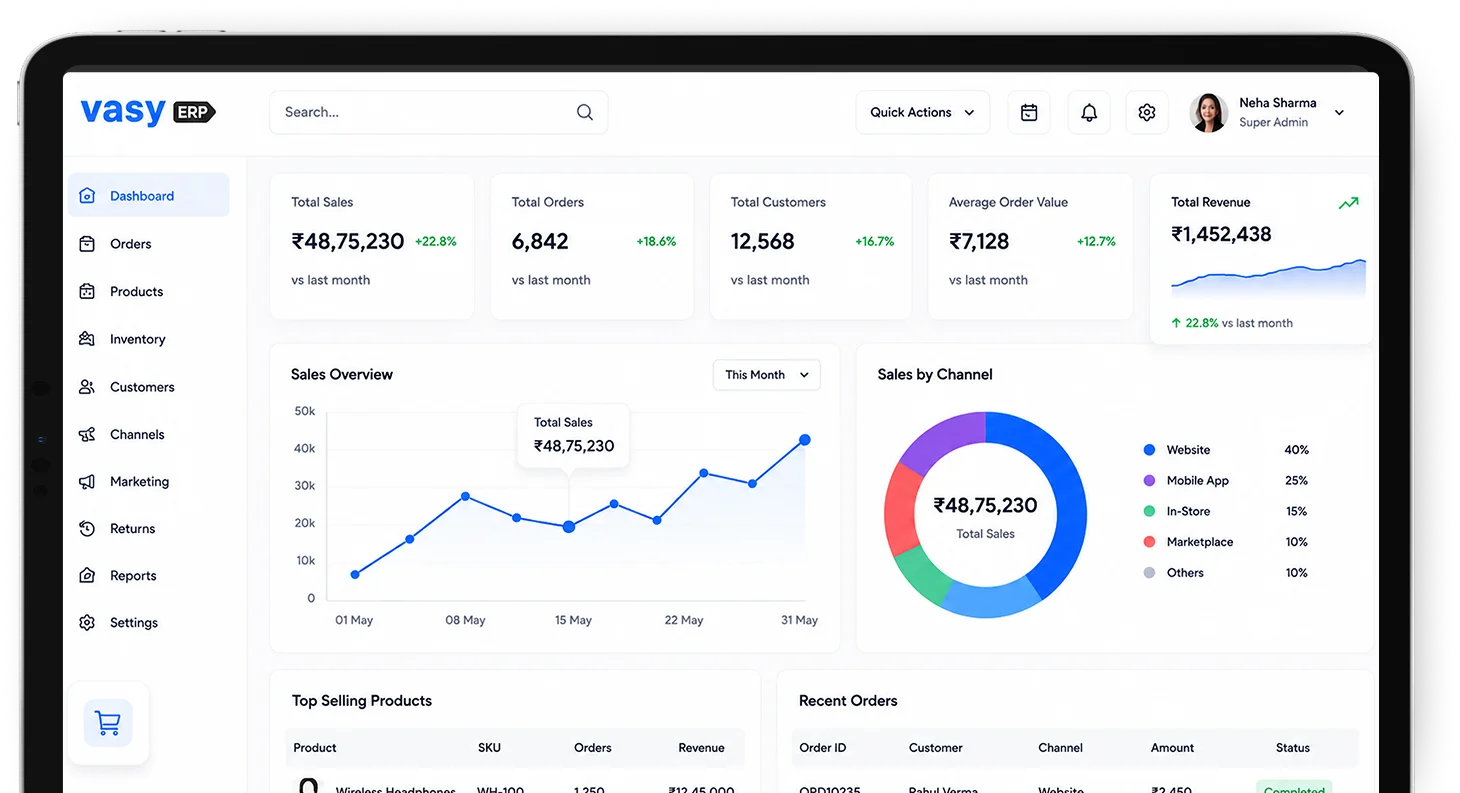Click the Total Orders value 6,842
The width and height of the screenshot is (1460, 793).
(x=540, y=241)
